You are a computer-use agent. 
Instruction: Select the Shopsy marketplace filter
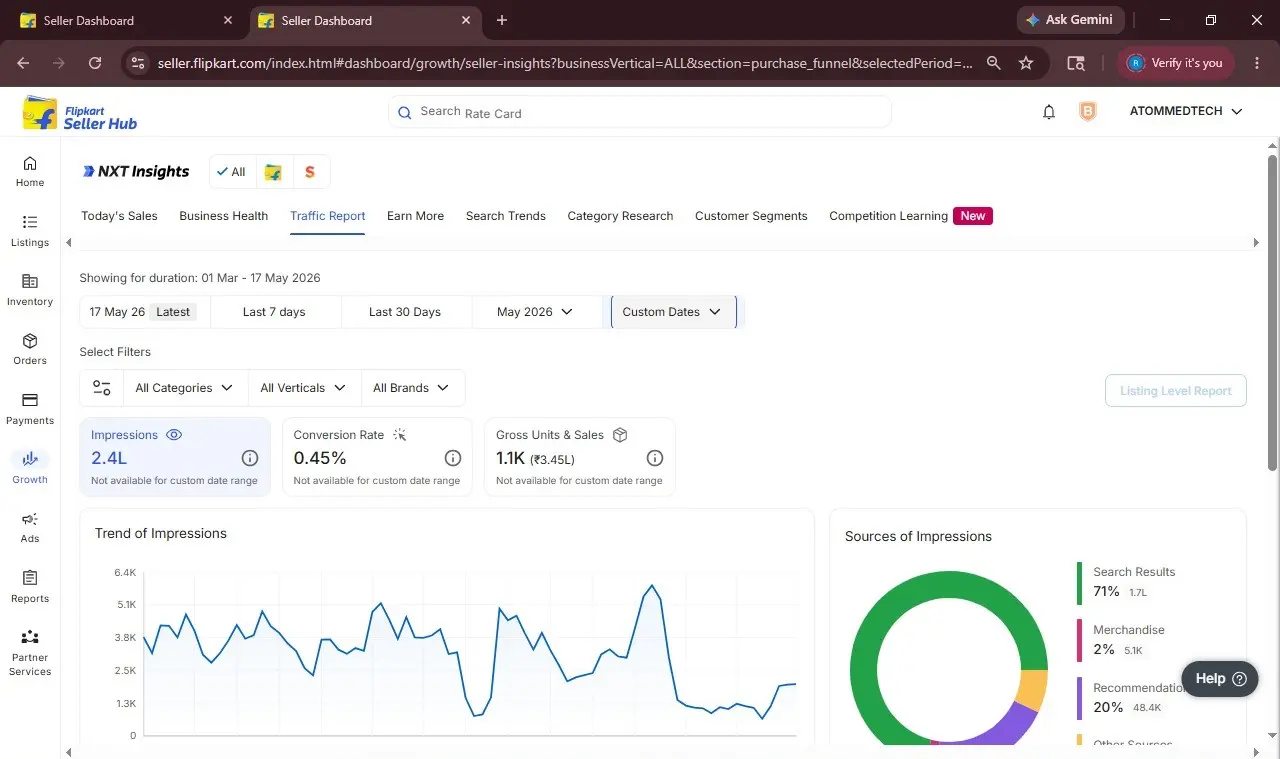coord(310,172)
